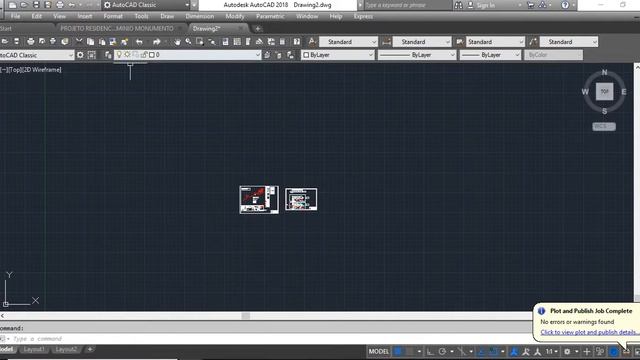Click the Open folder icon in Quick Access toolbar
The width and height of the screenshot is (640, 360).
click(24, 5)
